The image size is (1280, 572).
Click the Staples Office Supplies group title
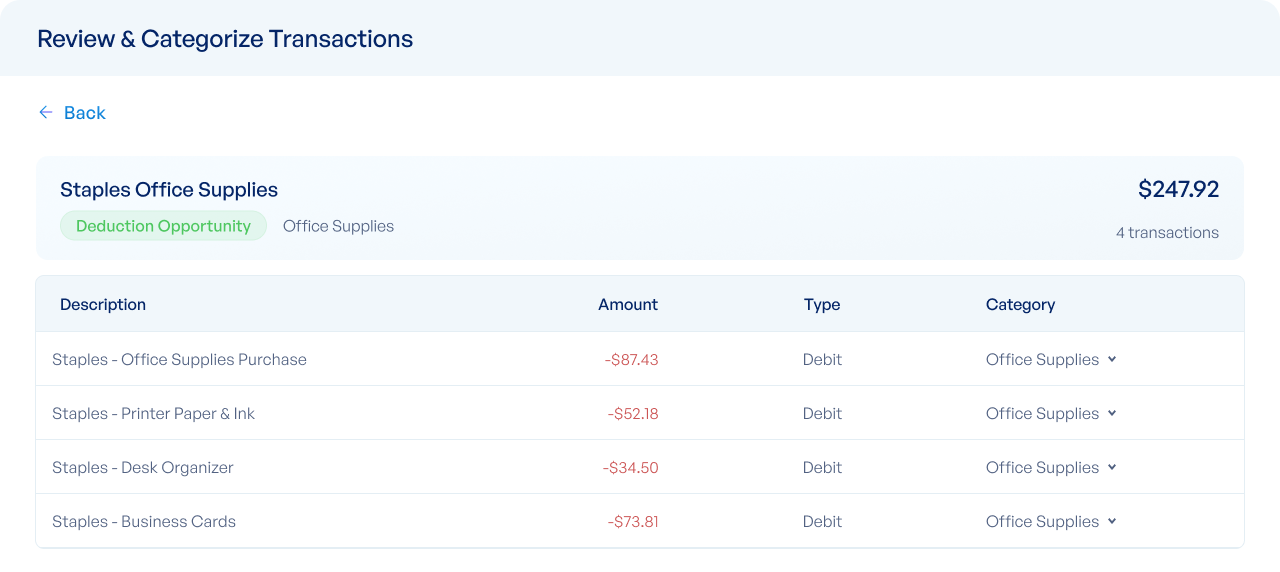(169, 190)
